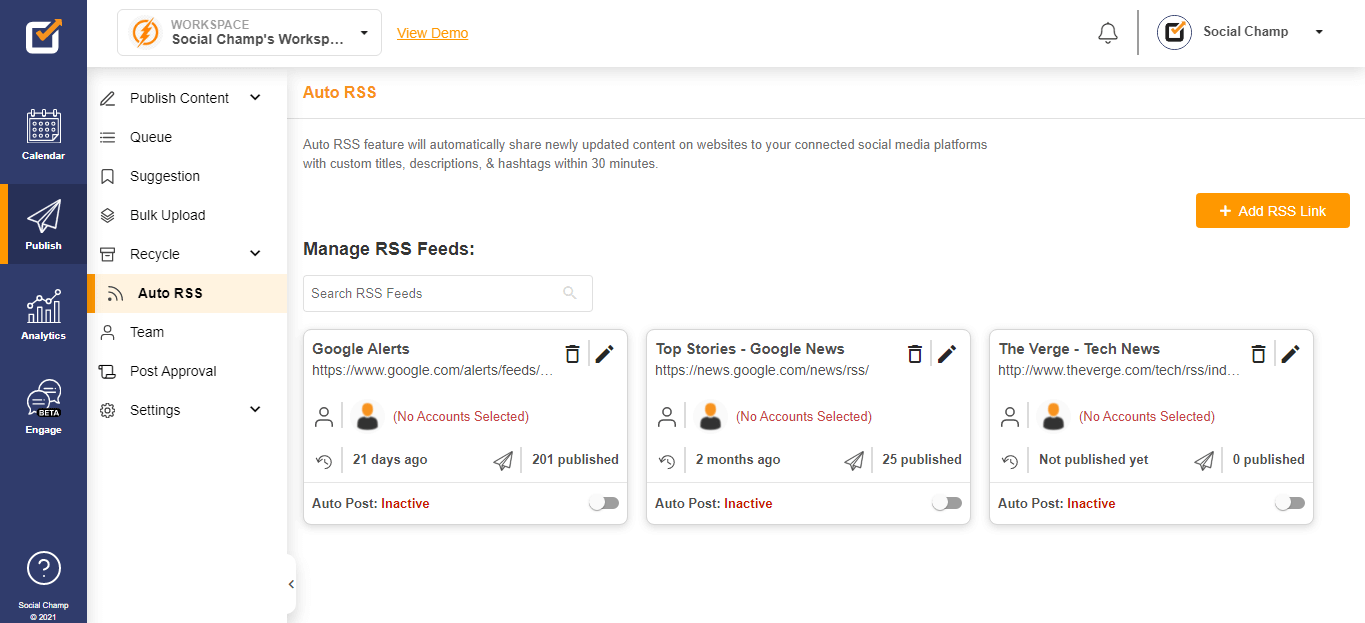This screenshot has width=1365, height=623.
Task: Click account avatar on The Verge card
Action: 1054,416
